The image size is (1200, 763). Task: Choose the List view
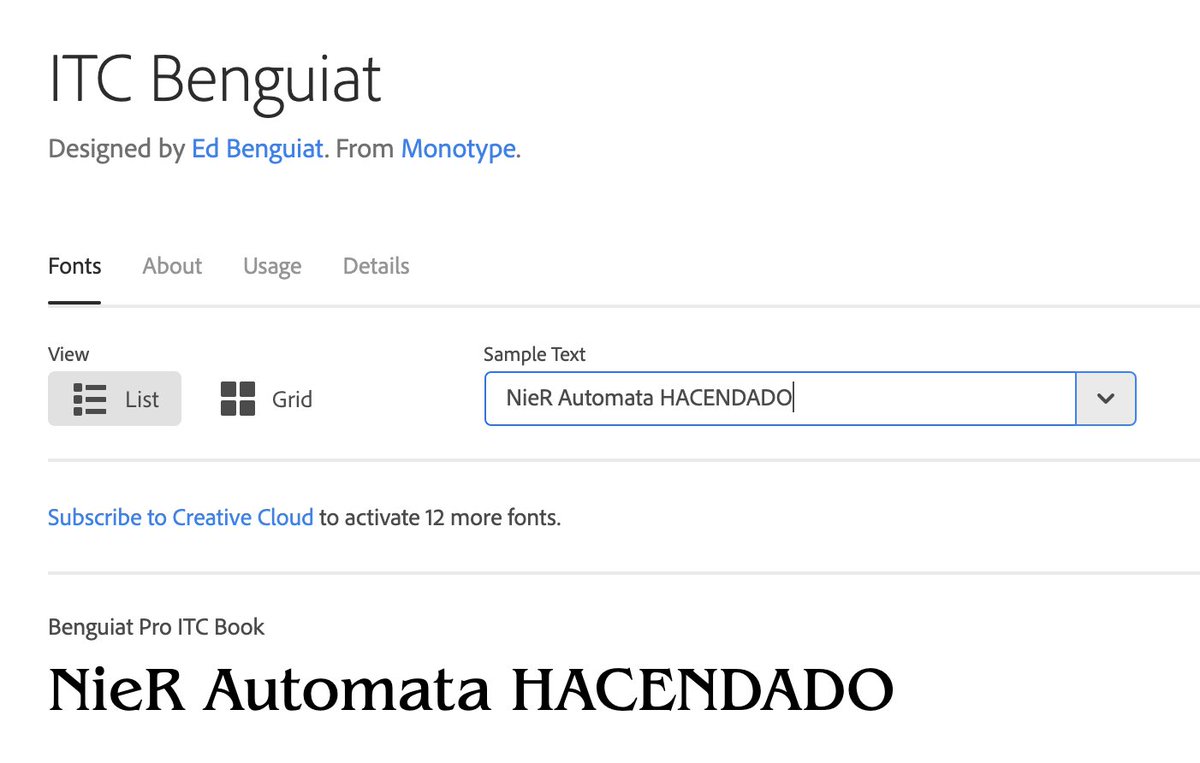coord(115,399)
